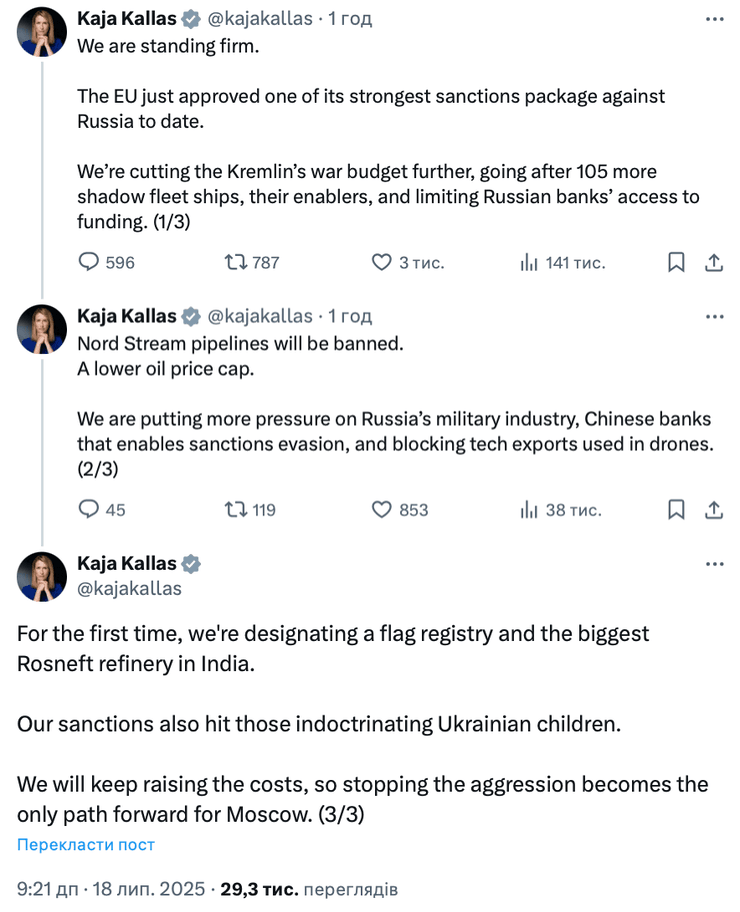
Task: Click 'Перекласти пост' translate link
Action: coord(86,845)
